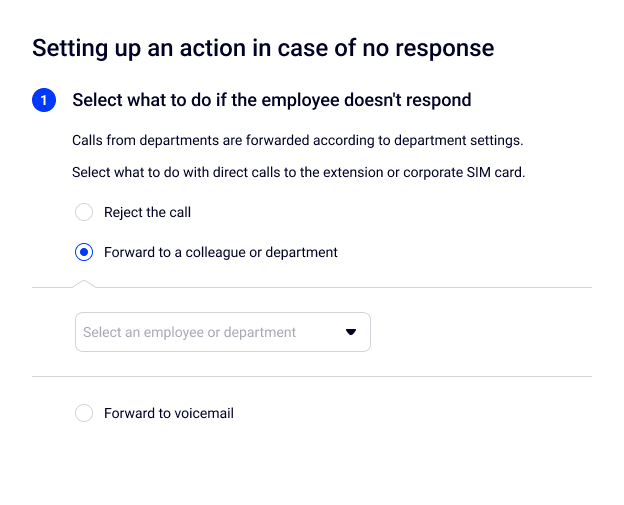Screen dimensions: 624x505
Task: Choose the "Forward to voicemail" radio button
Action: pos(84,413)
